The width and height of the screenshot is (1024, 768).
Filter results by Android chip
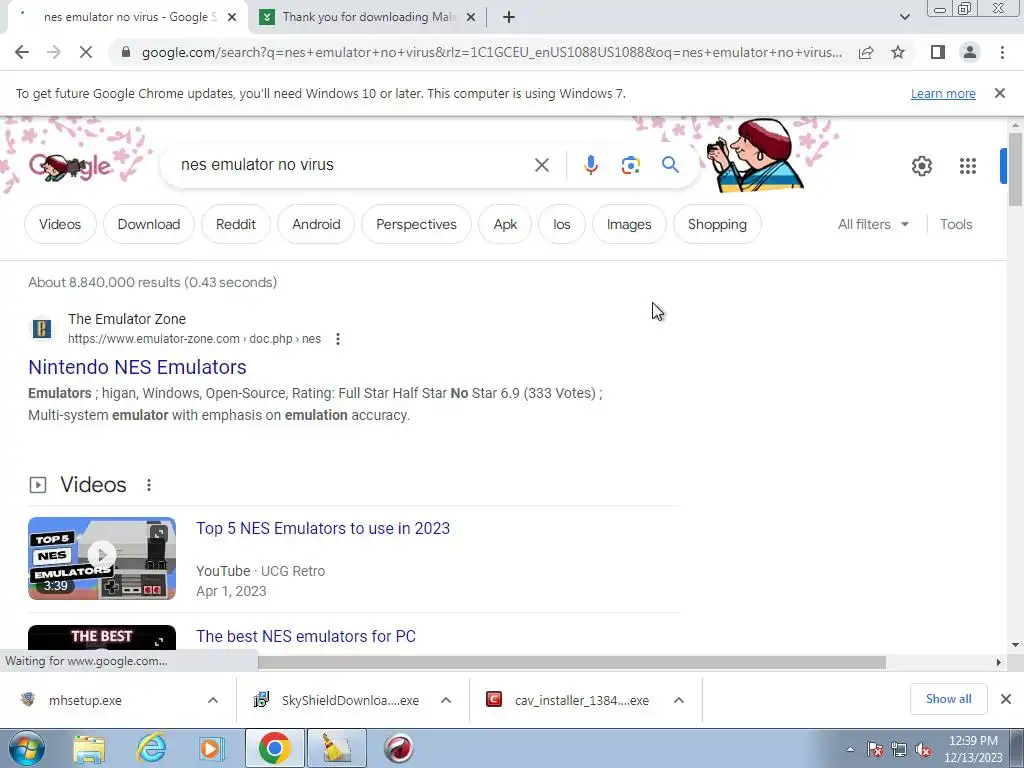(x=316, y=224)
